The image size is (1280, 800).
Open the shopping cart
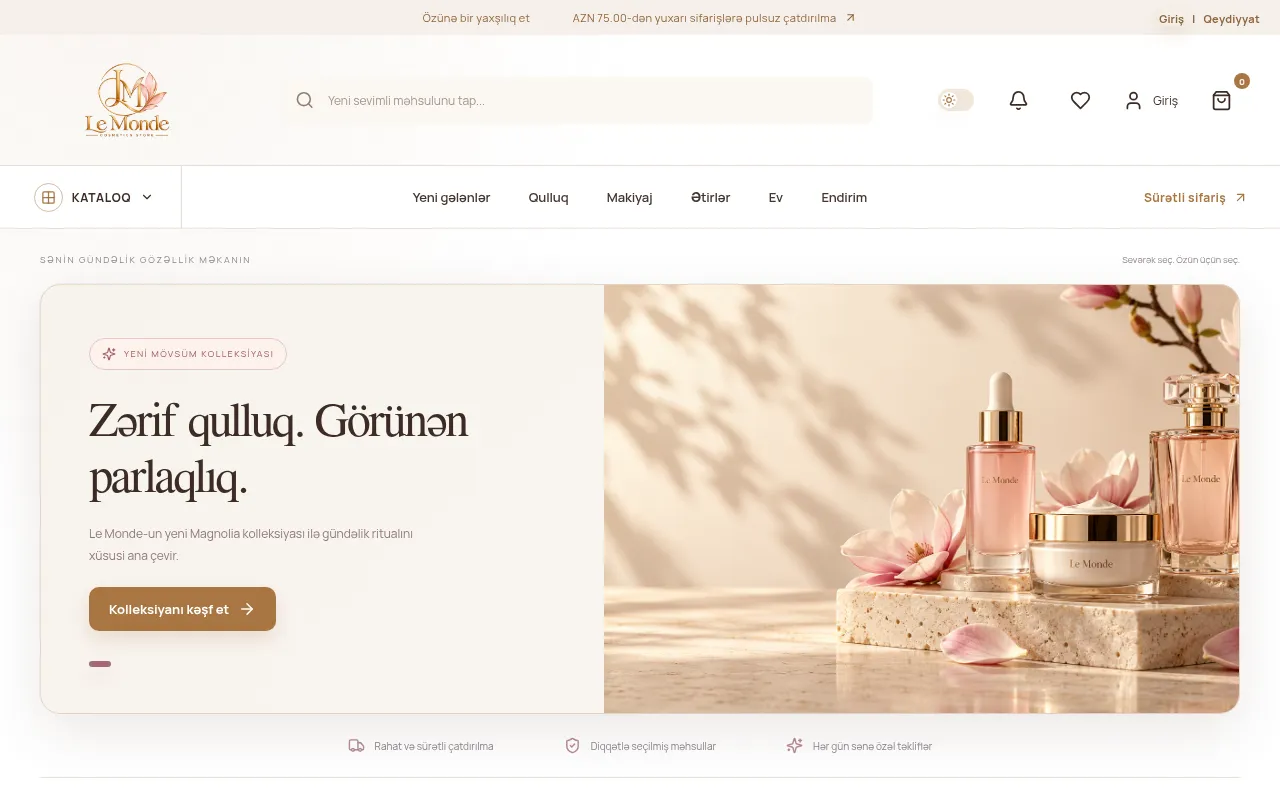tap(1221, 100)
